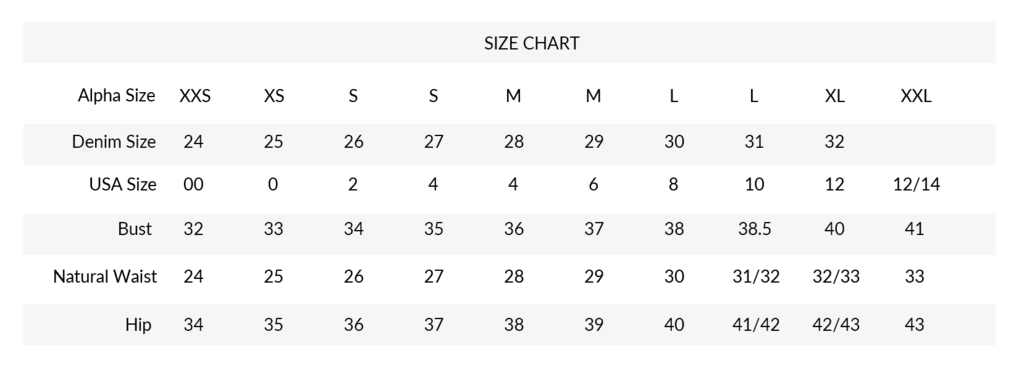This screenshot has height=376, width=1024.
Task: Click the Denim Size row label
Action: pos(114,142)
